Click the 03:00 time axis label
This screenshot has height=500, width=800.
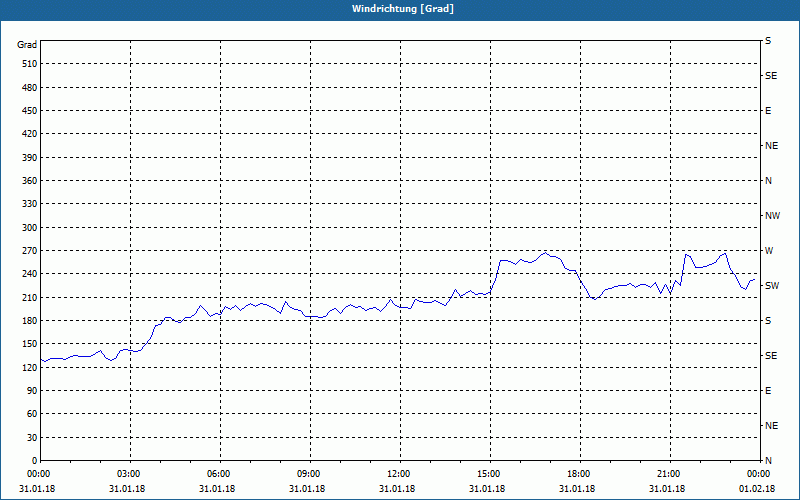(x=128, y=474)
